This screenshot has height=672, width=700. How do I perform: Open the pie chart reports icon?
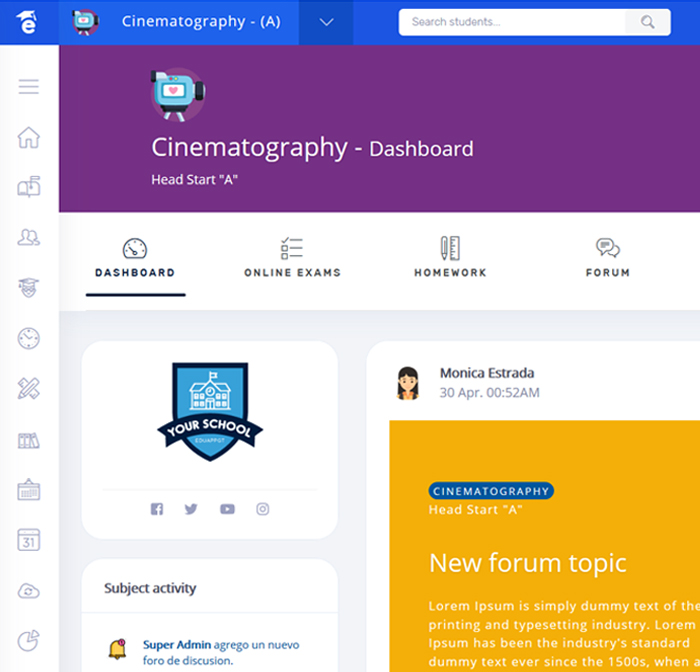(x=29, y=639)
